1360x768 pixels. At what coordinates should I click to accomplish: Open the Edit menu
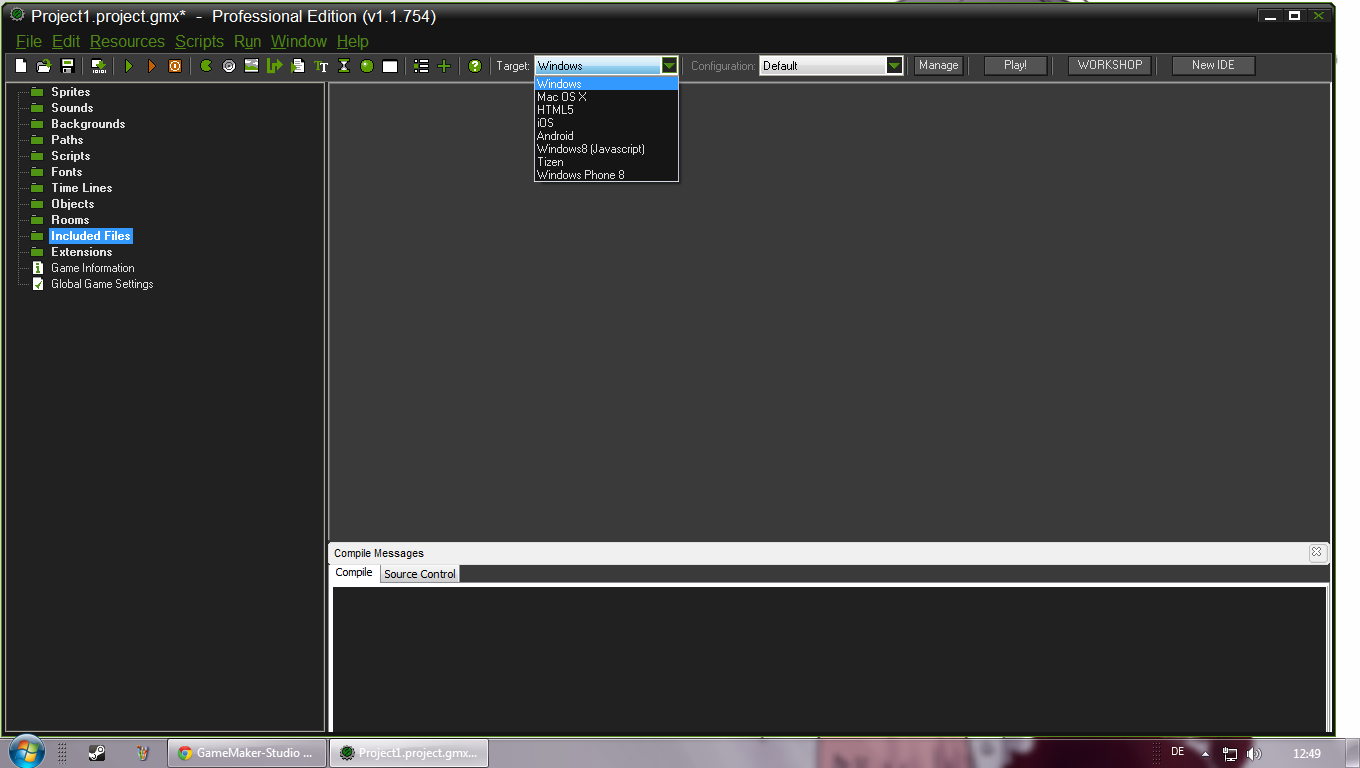(66, 41)
